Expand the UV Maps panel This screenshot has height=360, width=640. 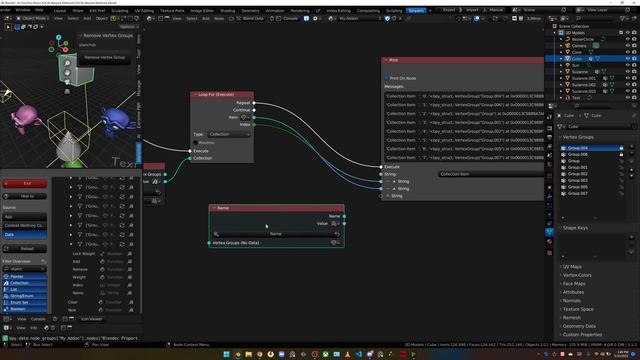coord(572,267)
